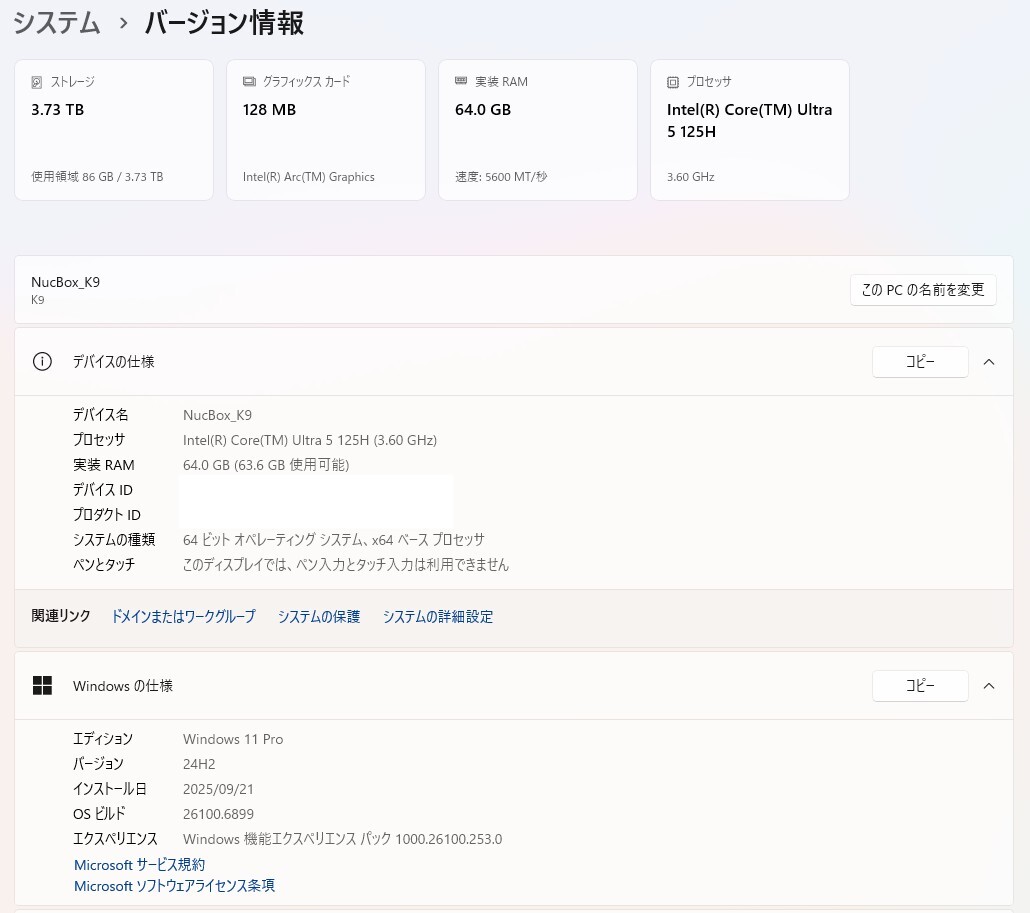Click the デバイスの仕様 section header text
Viewport: 1030px width, 913px height.
[113, 362]
